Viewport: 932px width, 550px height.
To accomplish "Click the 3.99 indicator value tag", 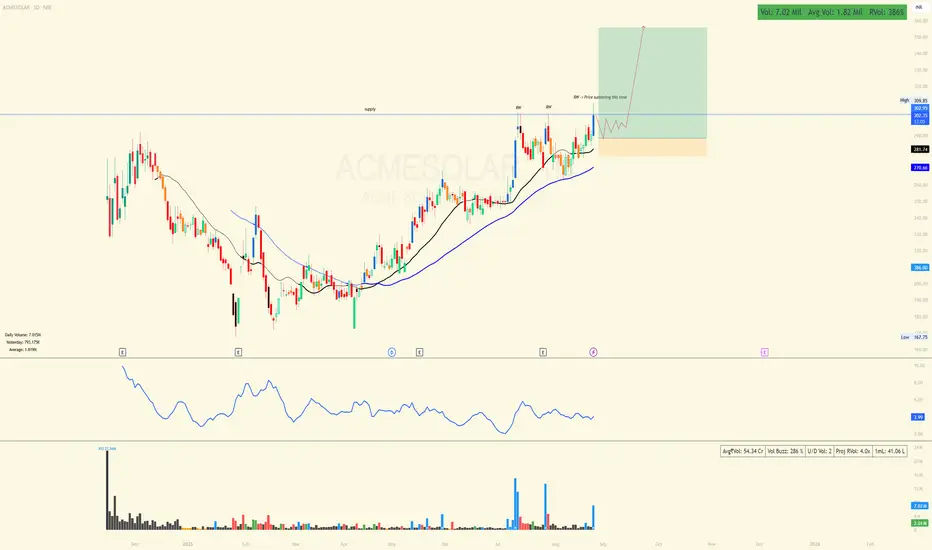I will (x=918, y=417).
